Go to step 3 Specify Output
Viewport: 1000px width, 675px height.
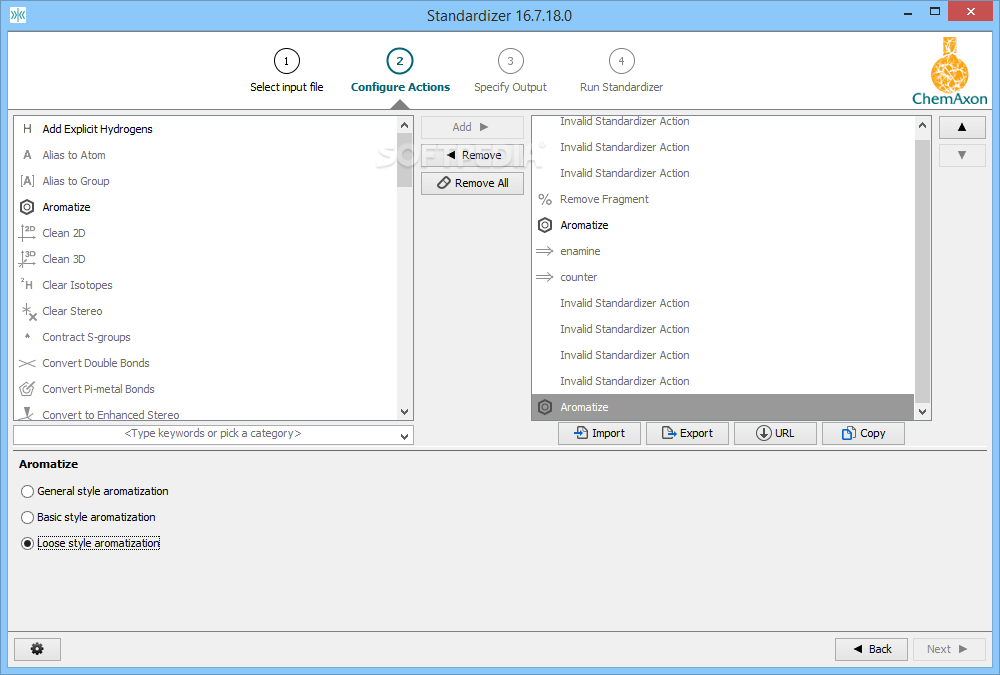point(510,71)
